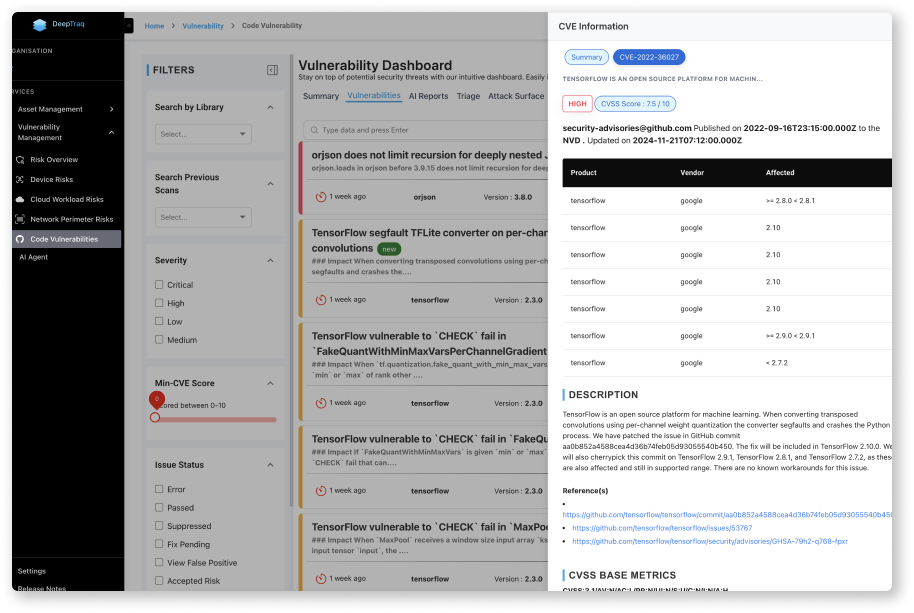Open the Triage tab

(468, 96)
